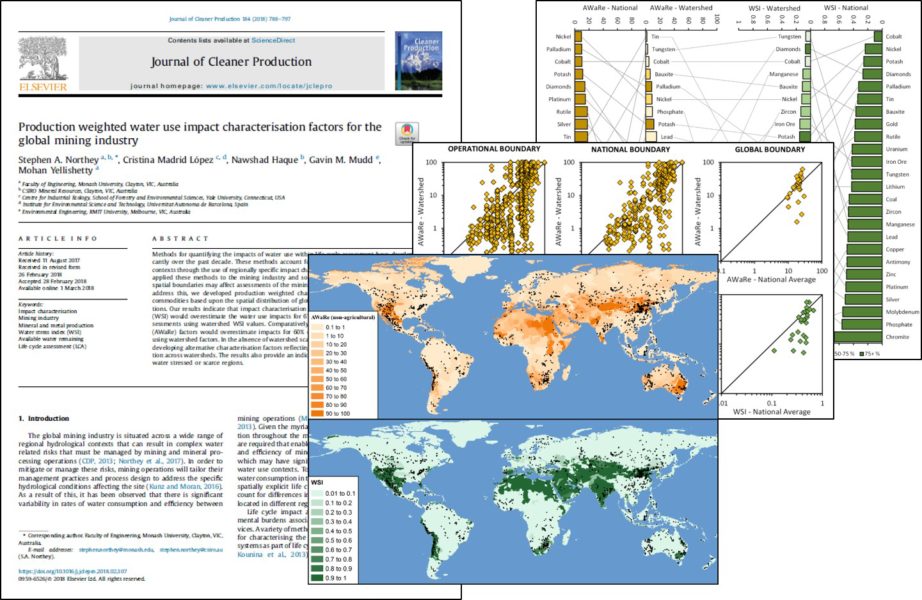Image resolution: width=922 pixels, height=600 pixels.
Task: Click the 'Copper' label in WSI National chart
Action: pos(895,249)
